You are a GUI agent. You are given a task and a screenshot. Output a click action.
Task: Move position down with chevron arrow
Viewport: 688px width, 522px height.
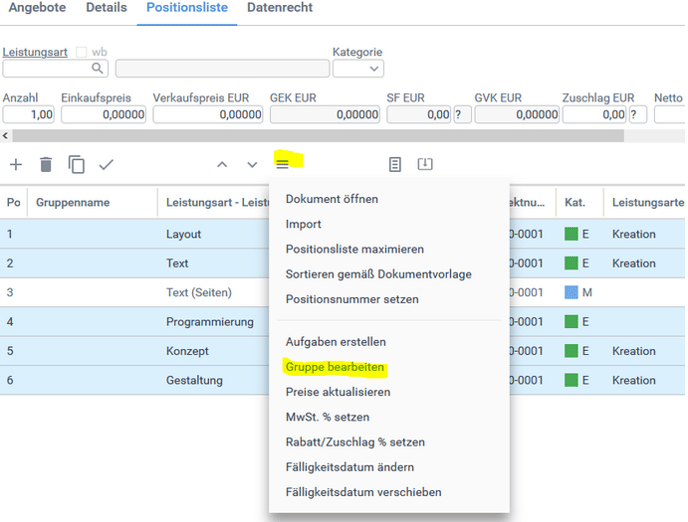(x=252, y=165)
